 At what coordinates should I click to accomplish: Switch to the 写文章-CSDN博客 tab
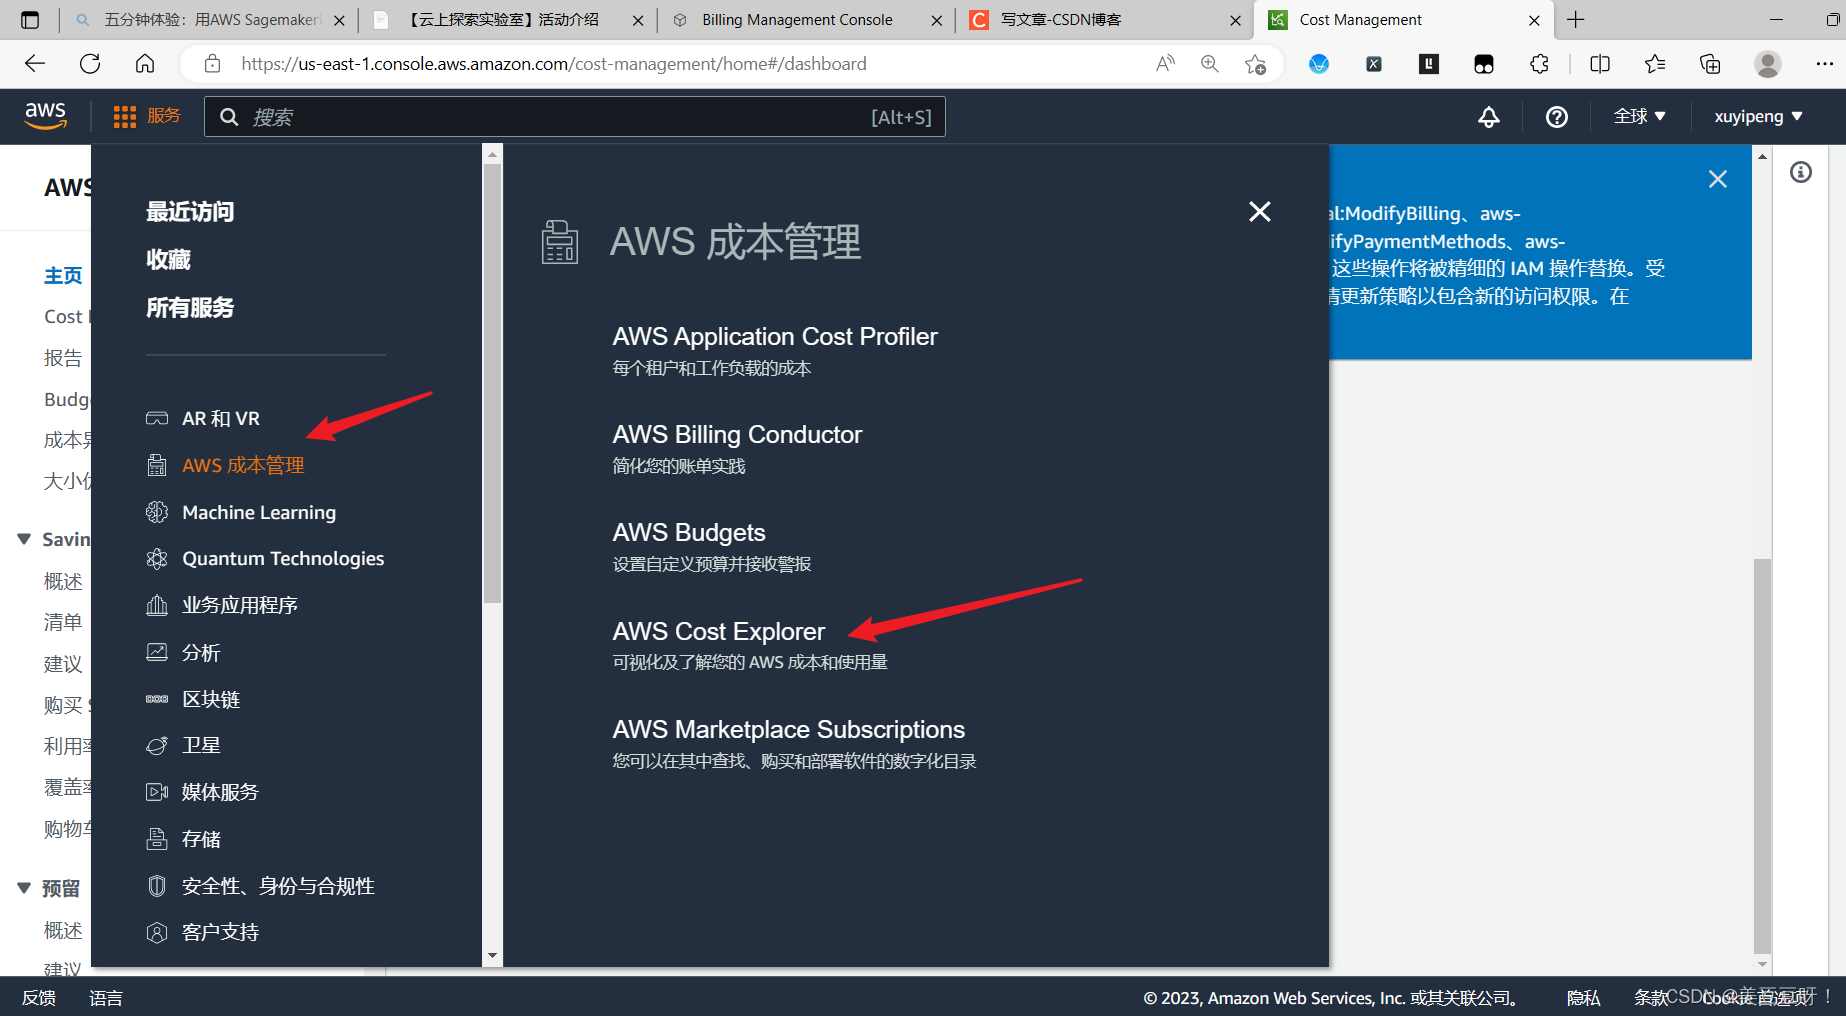coord(1105,20)
